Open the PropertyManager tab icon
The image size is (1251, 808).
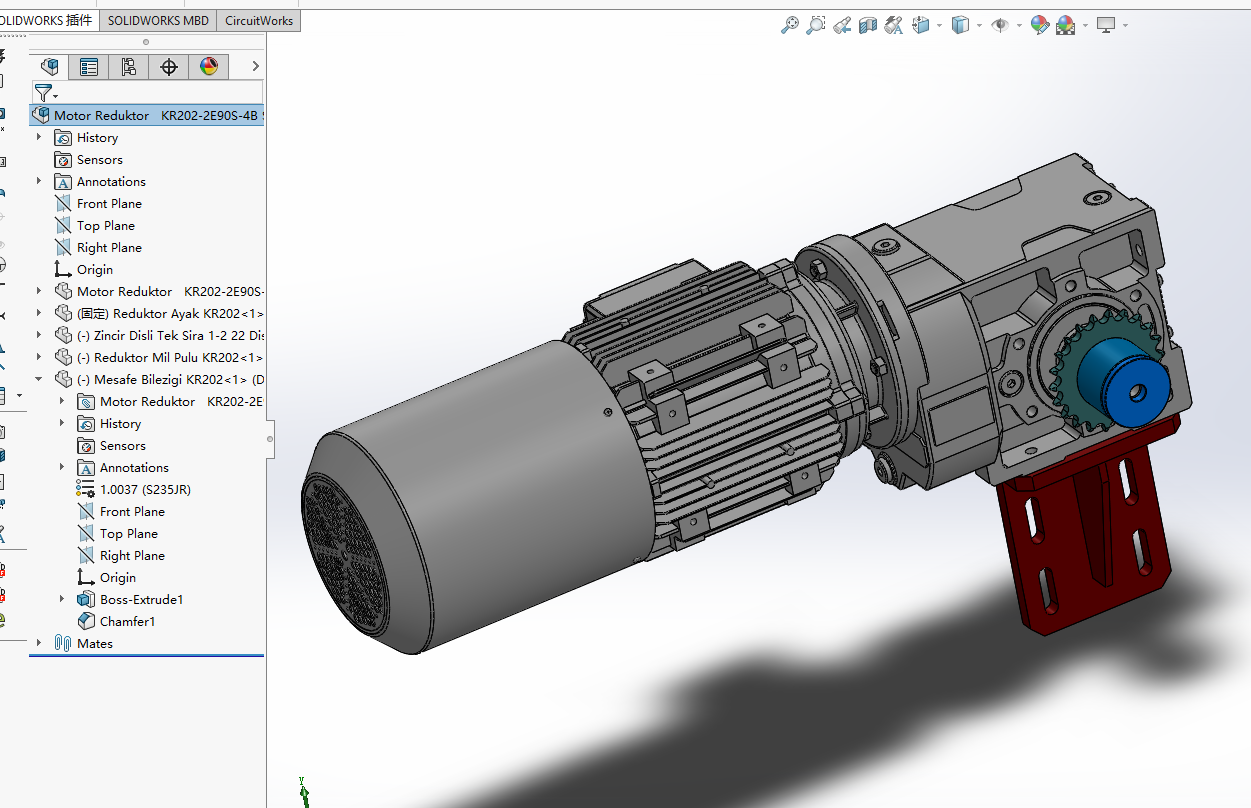tap(89, 67)
